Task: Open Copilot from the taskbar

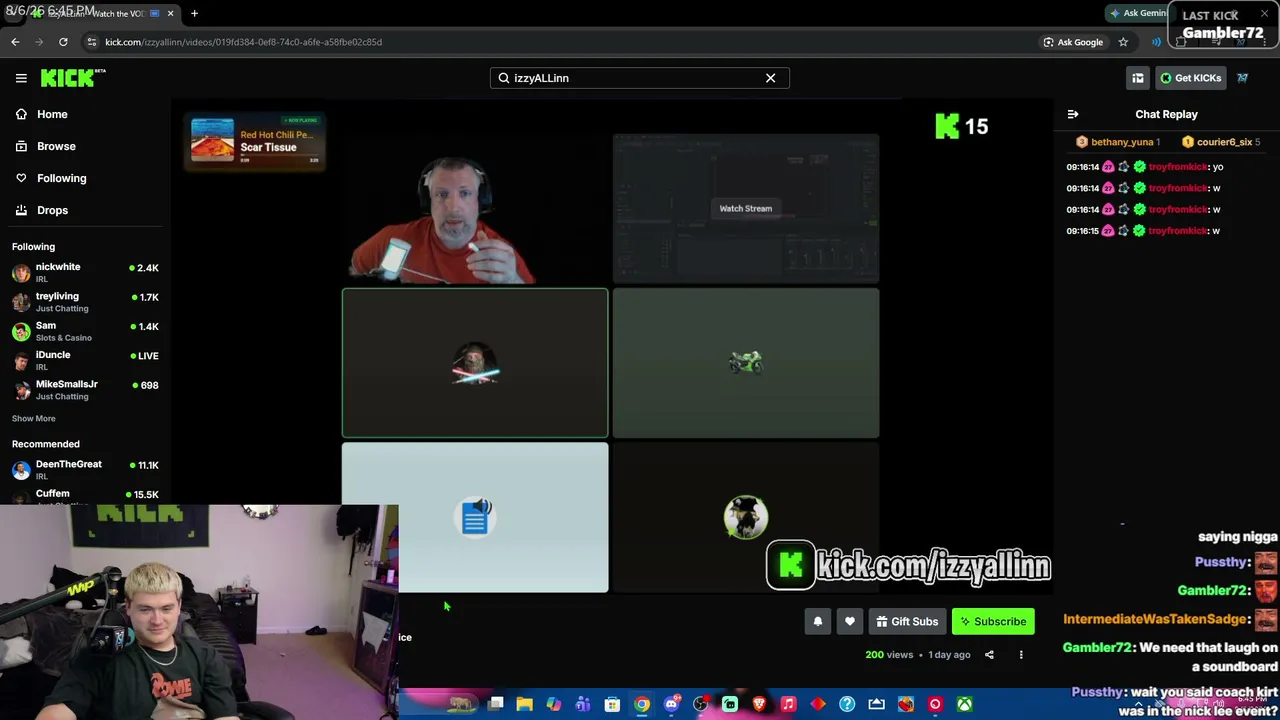Action: (553, 704)
